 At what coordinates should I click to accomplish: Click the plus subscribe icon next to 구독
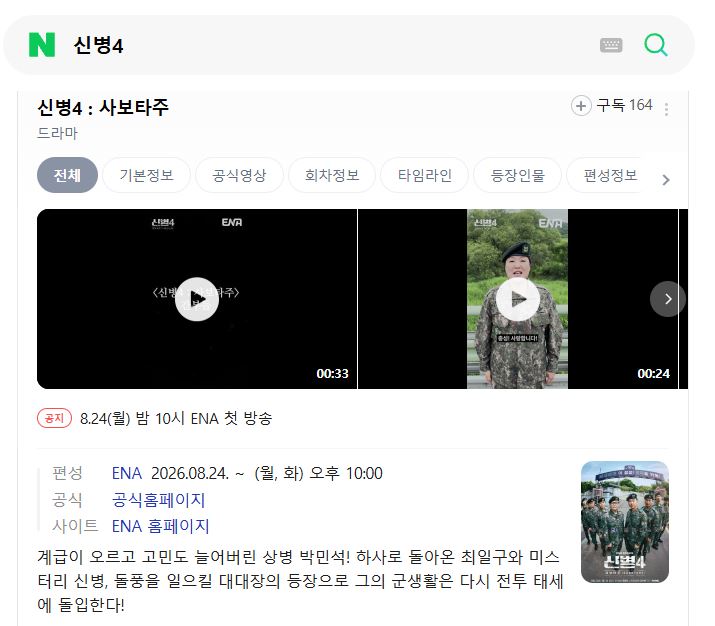(581, 106)
